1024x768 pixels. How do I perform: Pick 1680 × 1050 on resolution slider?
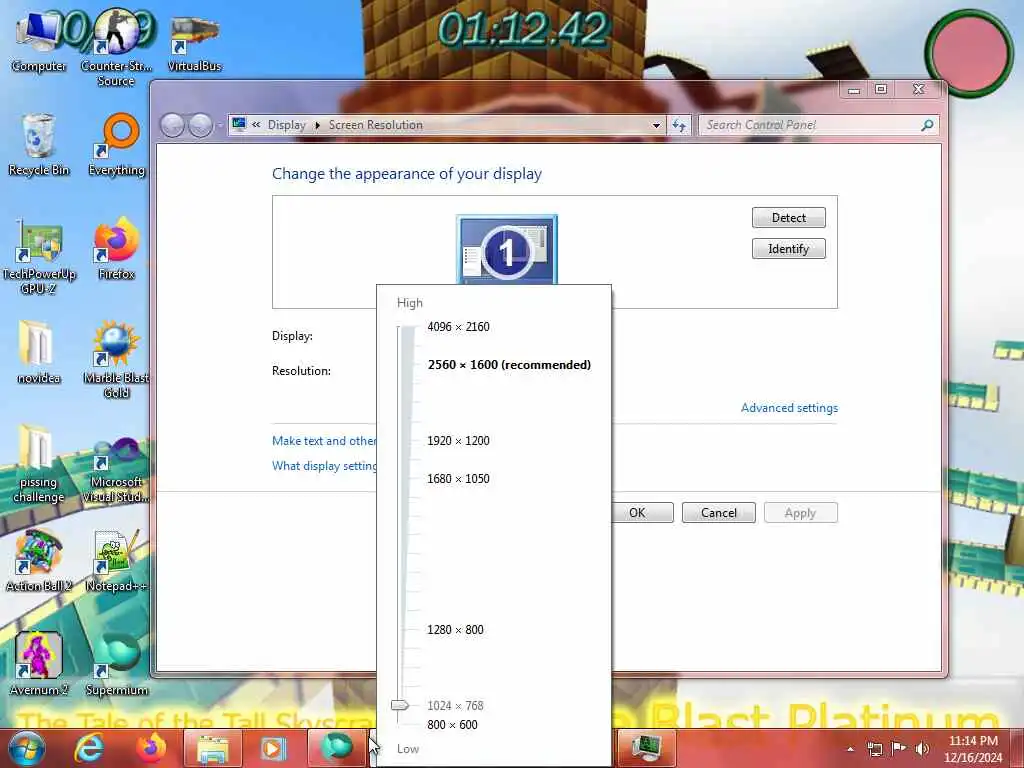(458, 479)
